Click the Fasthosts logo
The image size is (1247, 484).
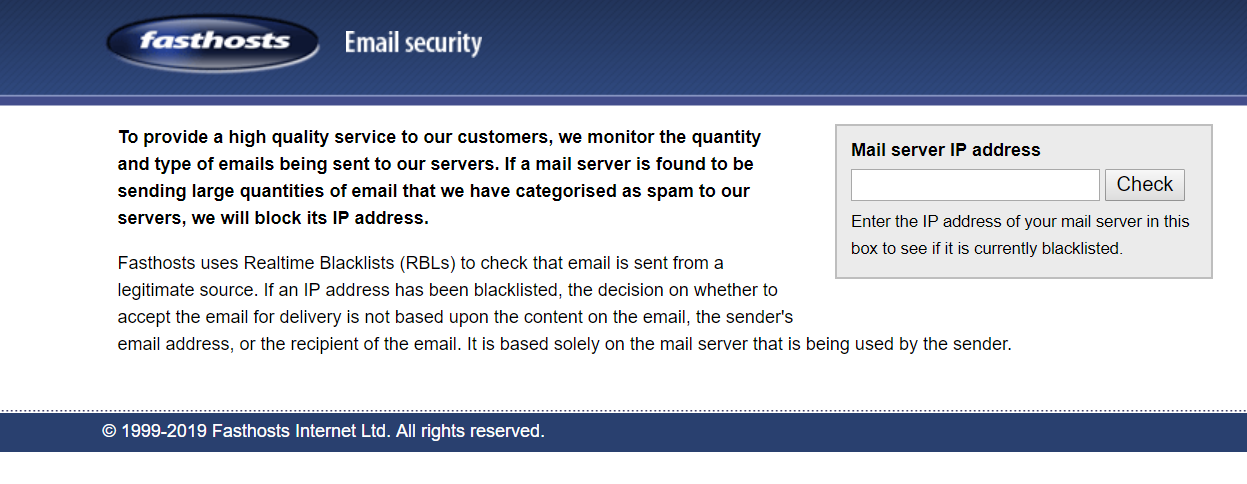(x=213, y=43)
